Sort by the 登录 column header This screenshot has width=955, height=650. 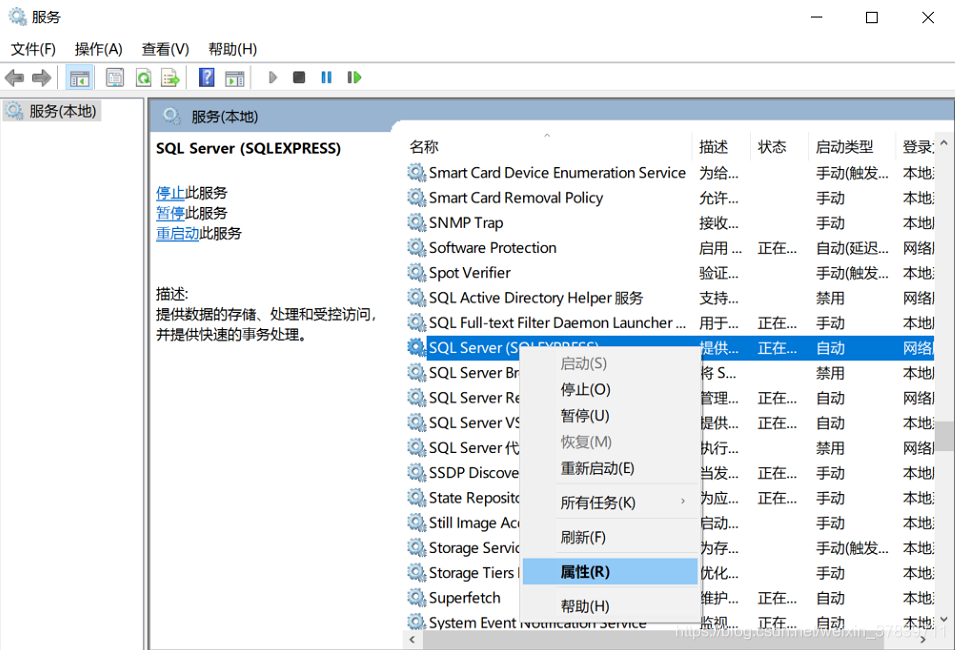915,147
